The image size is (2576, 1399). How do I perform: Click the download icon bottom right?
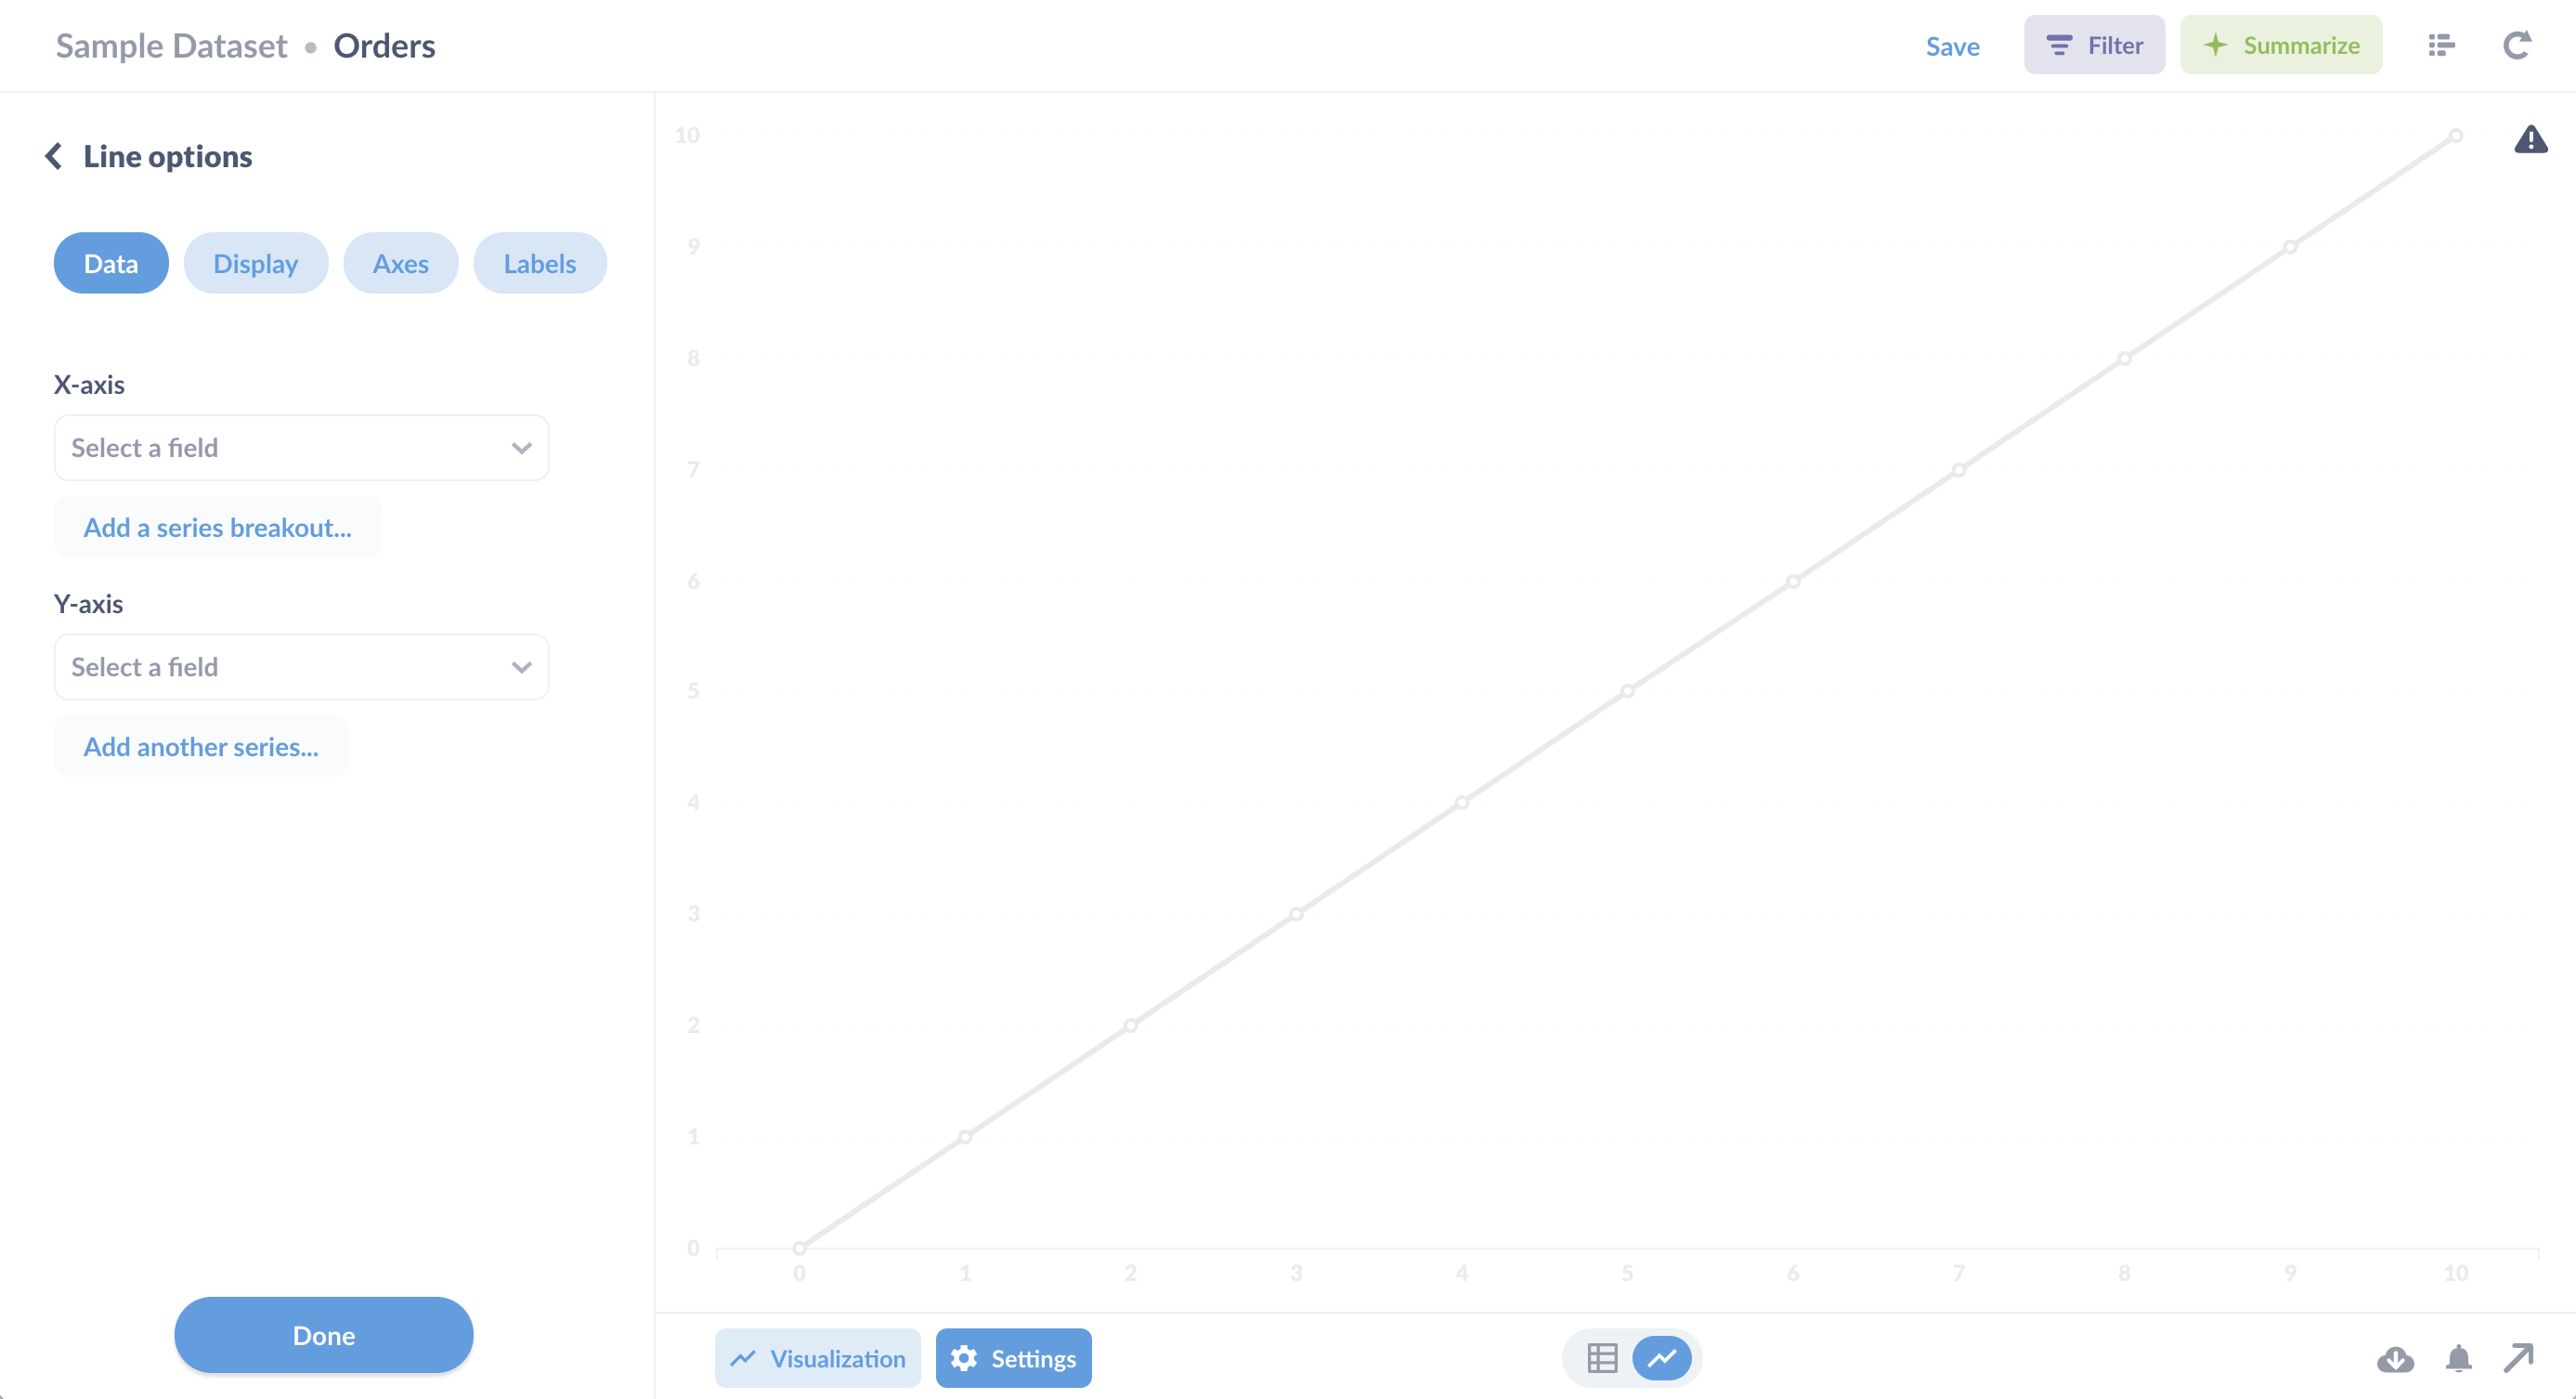tap(2395, 1357)
